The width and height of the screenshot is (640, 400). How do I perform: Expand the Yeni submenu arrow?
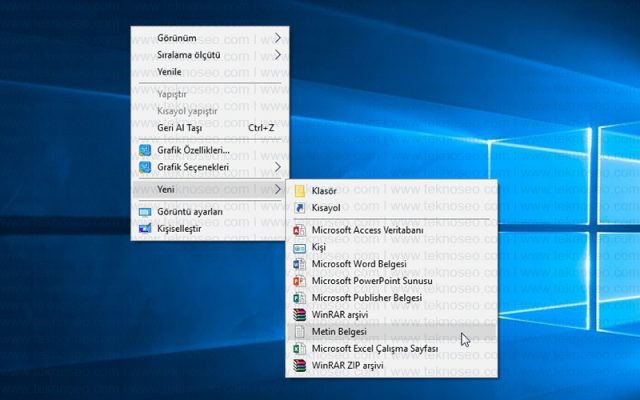(278, 189)
